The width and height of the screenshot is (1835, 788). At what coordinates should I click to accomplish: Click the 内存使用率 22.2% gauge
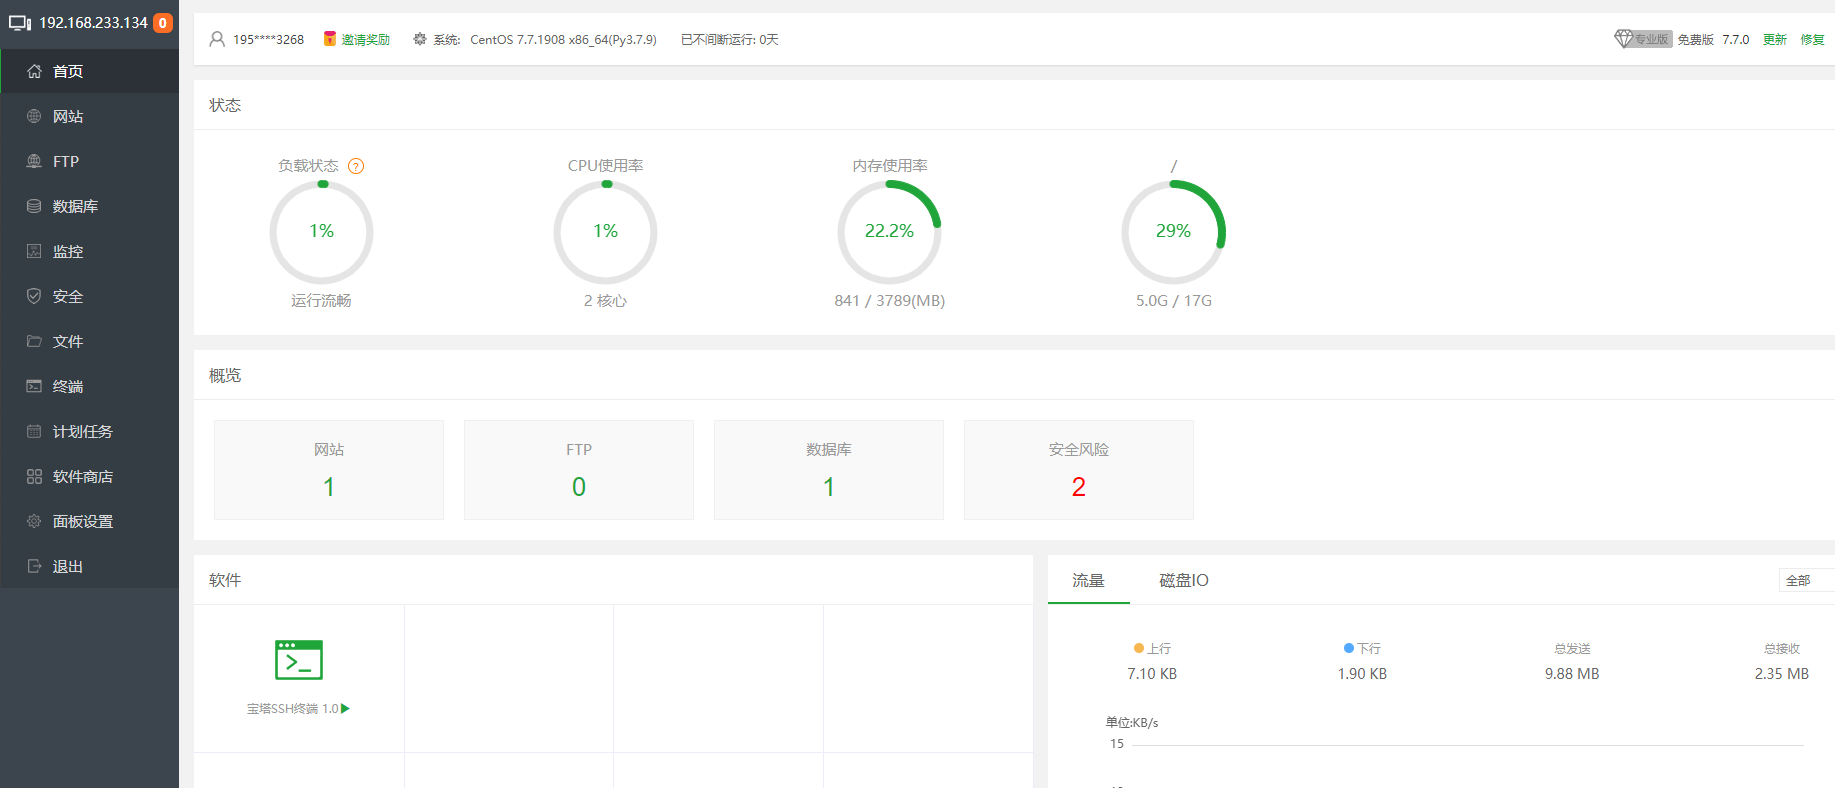point(889,232)
